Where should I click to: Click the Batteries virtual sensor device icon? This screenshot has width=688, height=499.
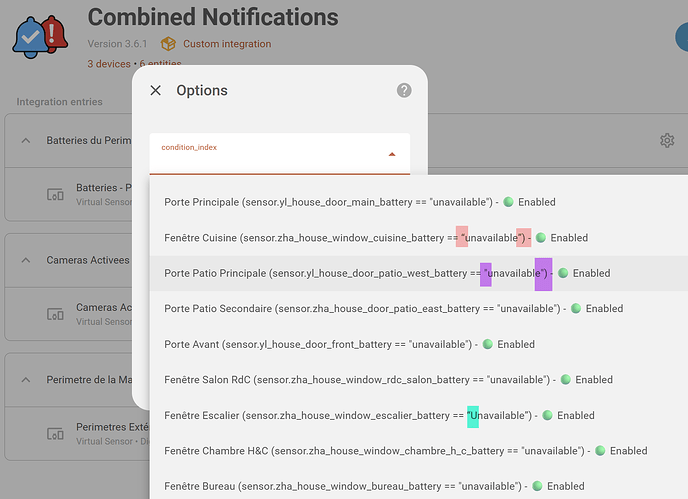click(x=56, y=194)
